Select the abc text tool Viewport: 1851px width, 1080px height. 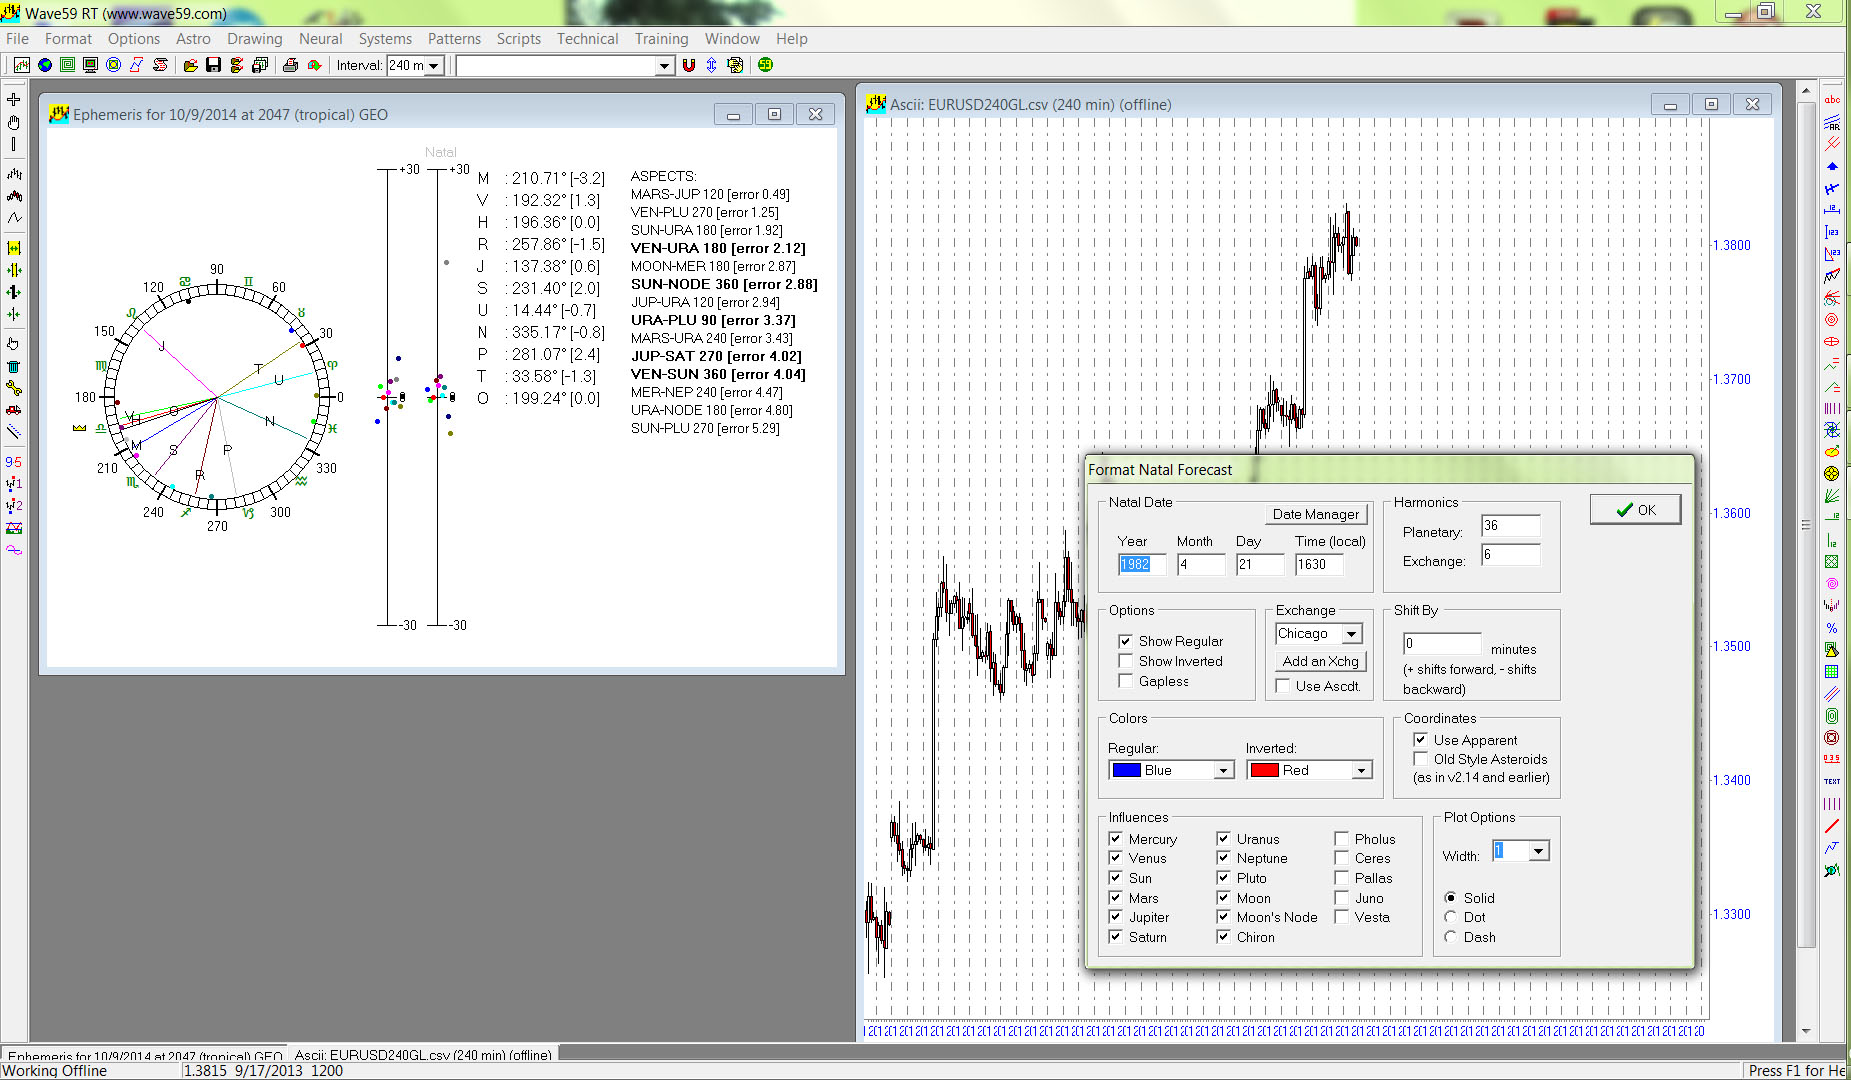1831,100
